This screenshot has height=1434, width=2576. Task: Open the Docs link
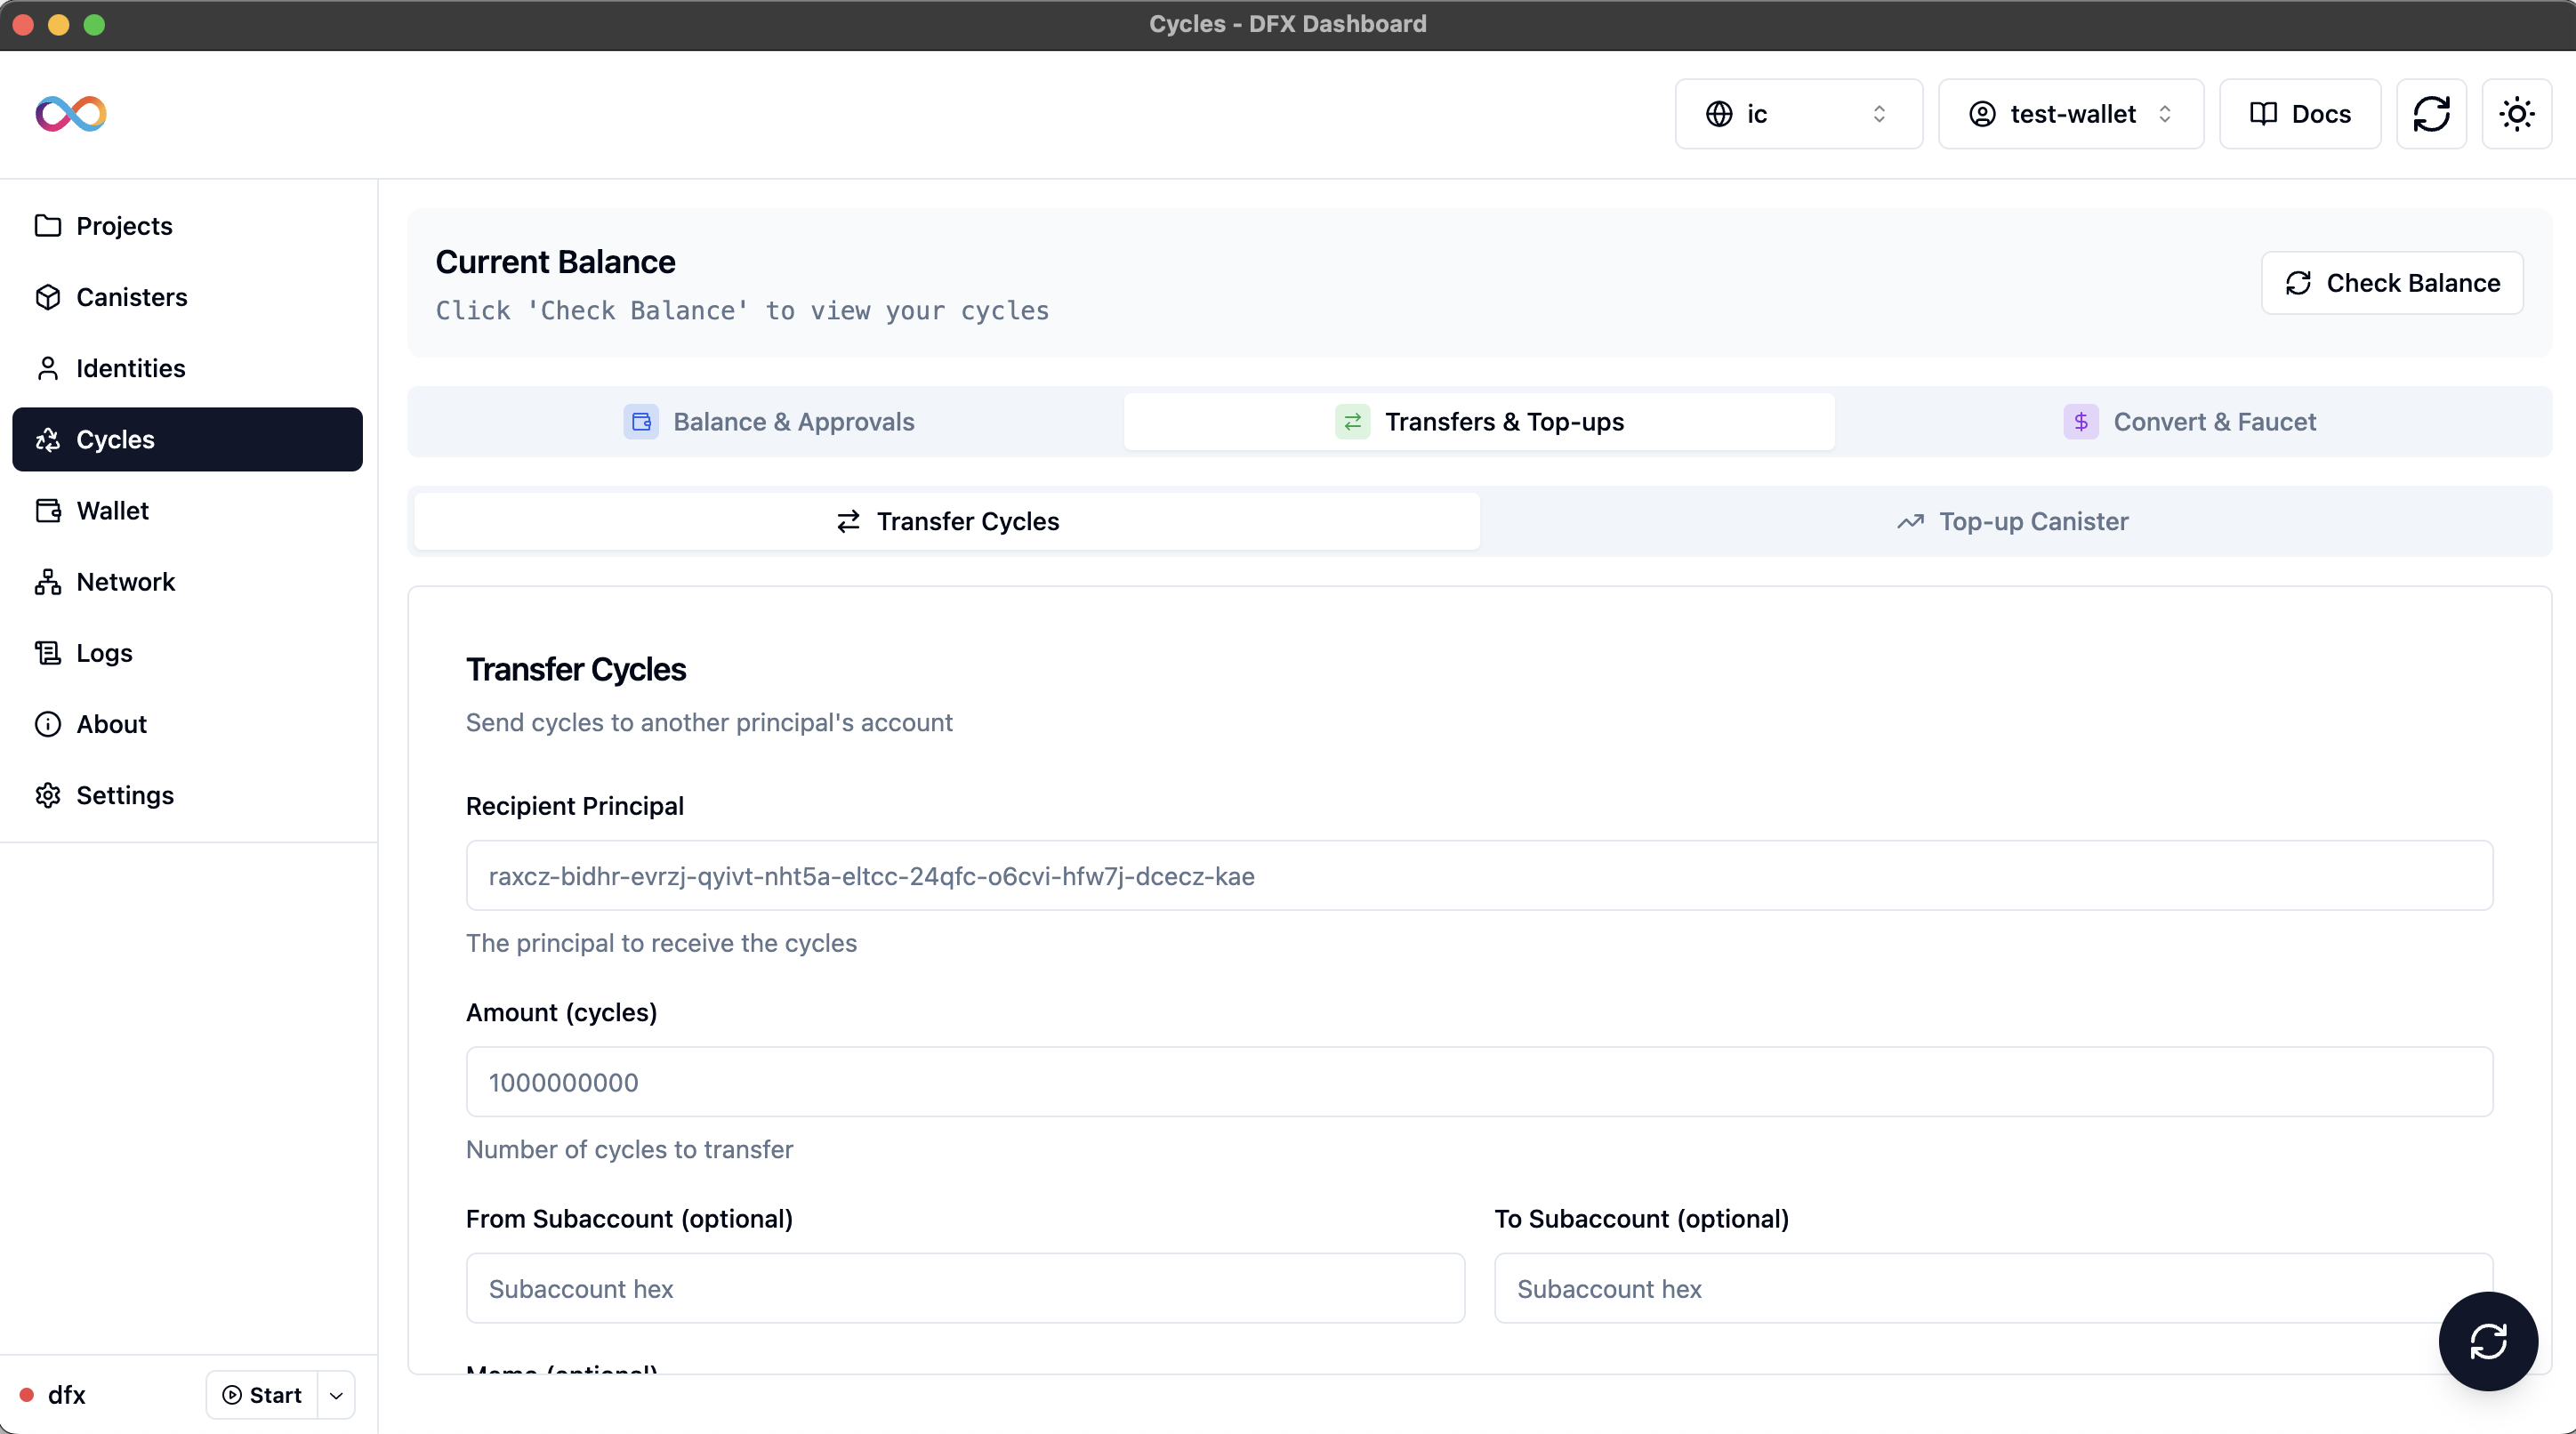[2299, 114]
